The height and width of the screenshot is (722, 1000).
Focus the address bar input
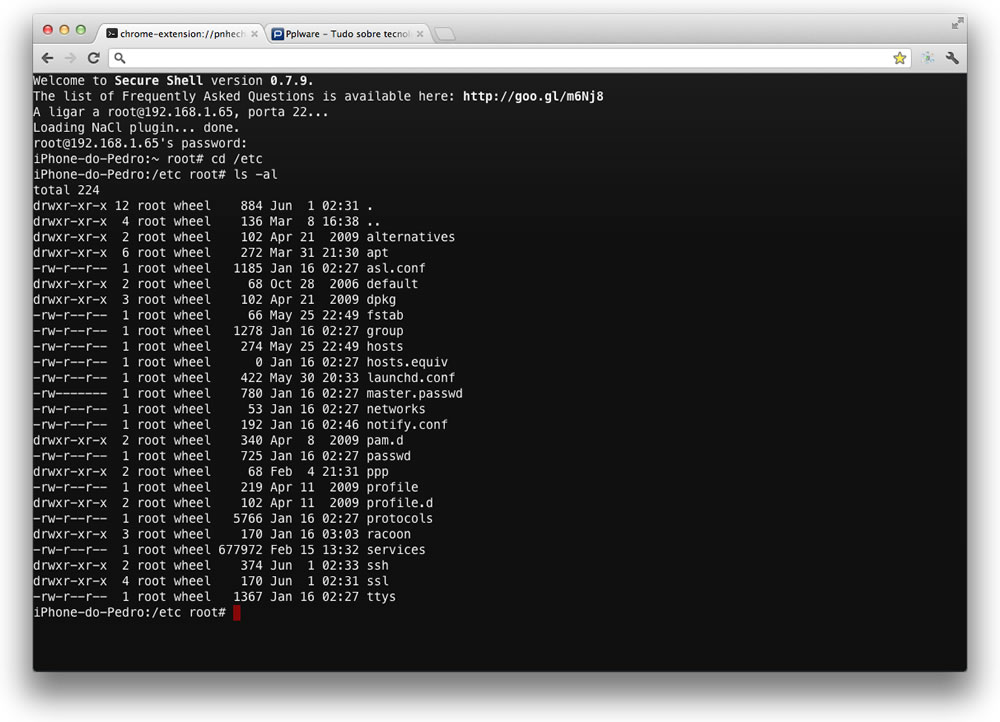click(500, 58)
